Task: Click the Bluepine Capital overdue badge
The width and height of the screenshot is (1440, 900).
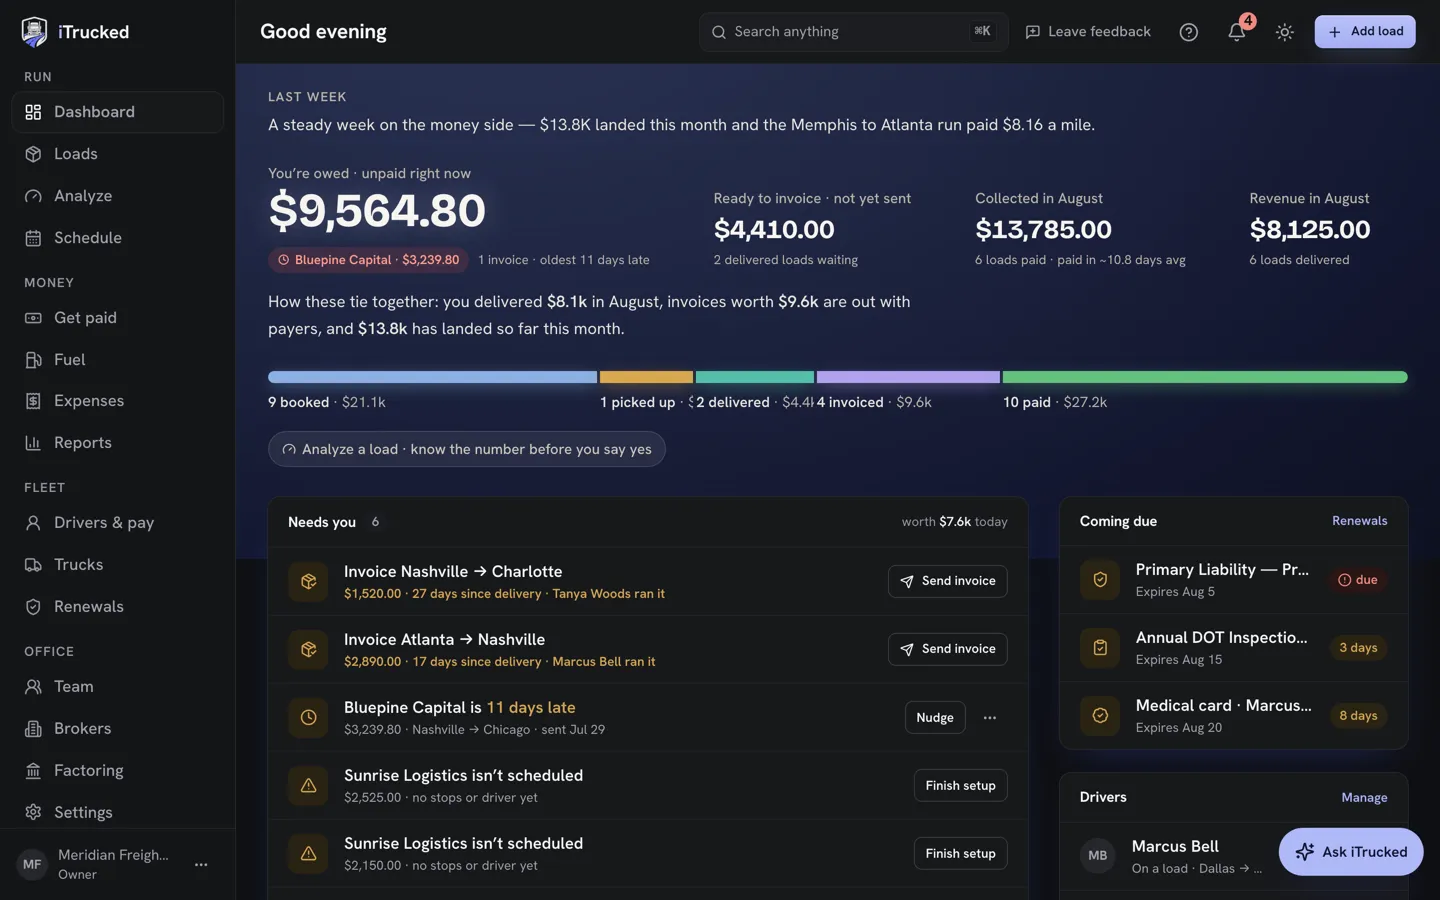Action: 368,260
